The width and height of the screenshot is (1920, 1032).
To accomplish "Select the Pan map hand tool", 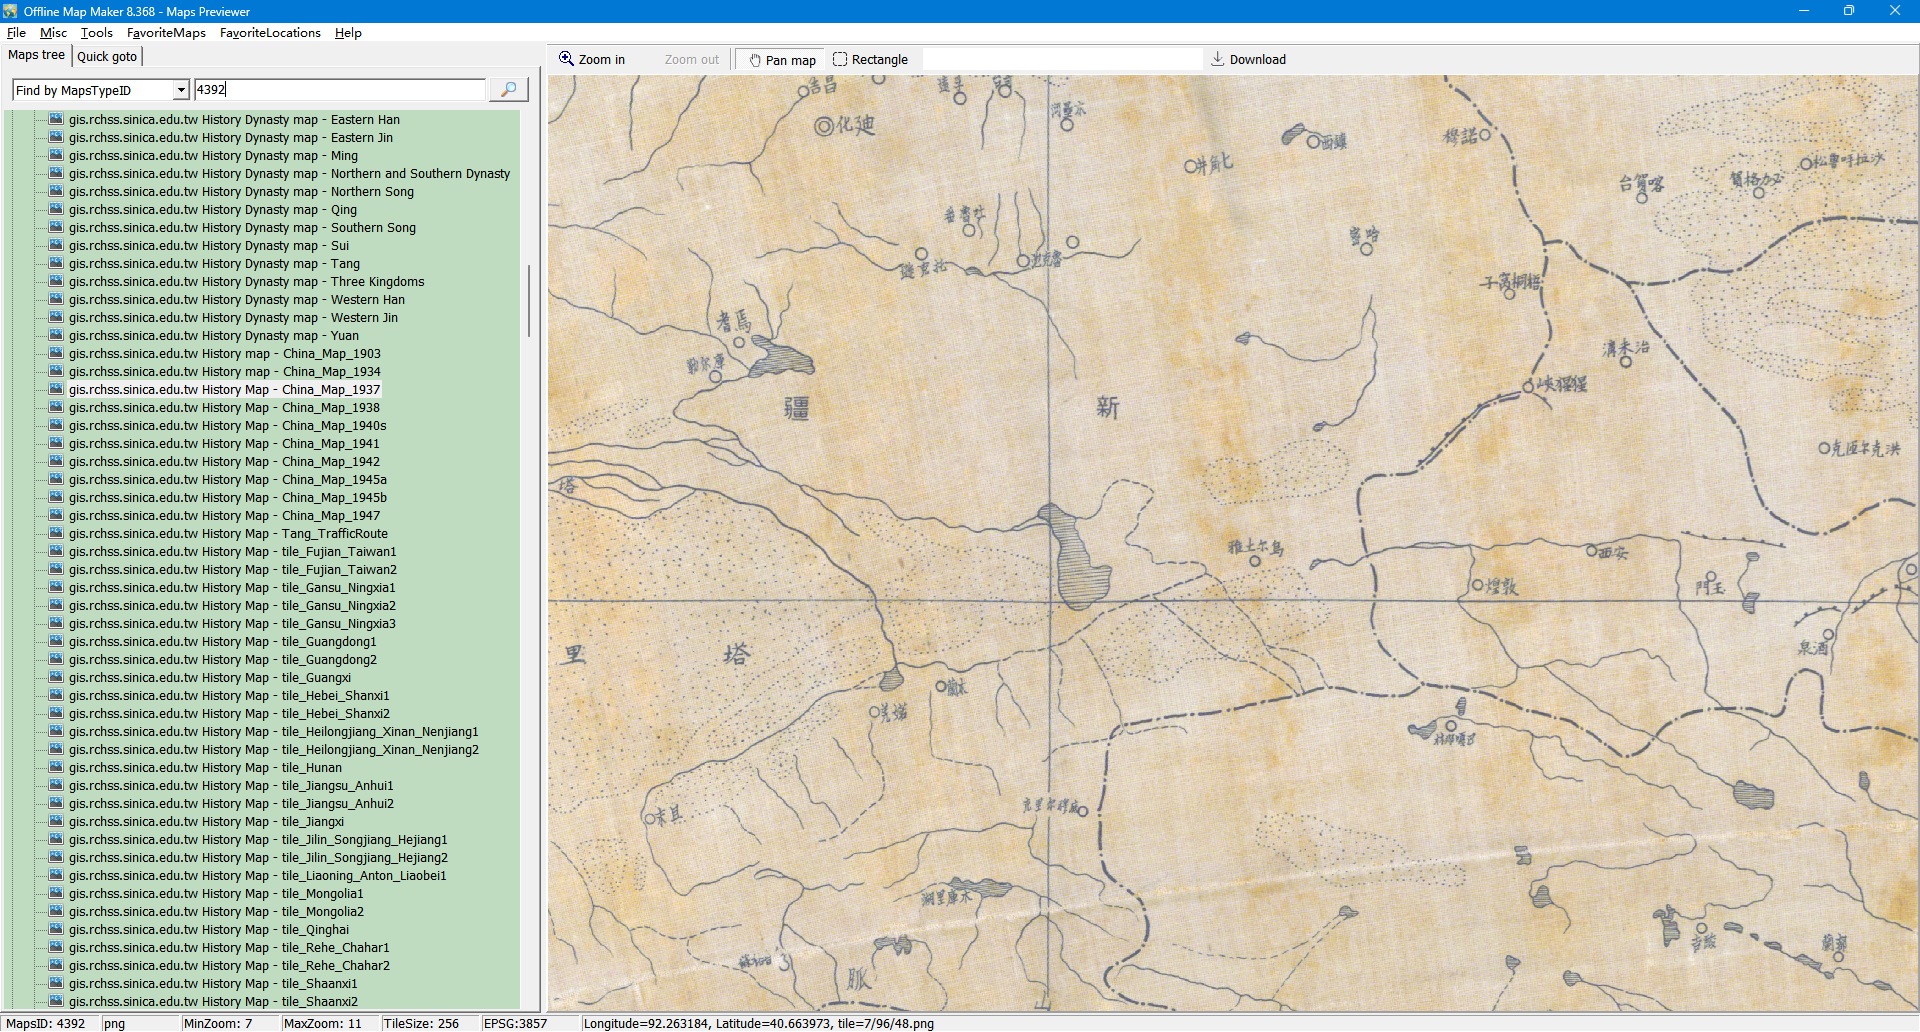I will pyautogui.click(x=782, y=60).
